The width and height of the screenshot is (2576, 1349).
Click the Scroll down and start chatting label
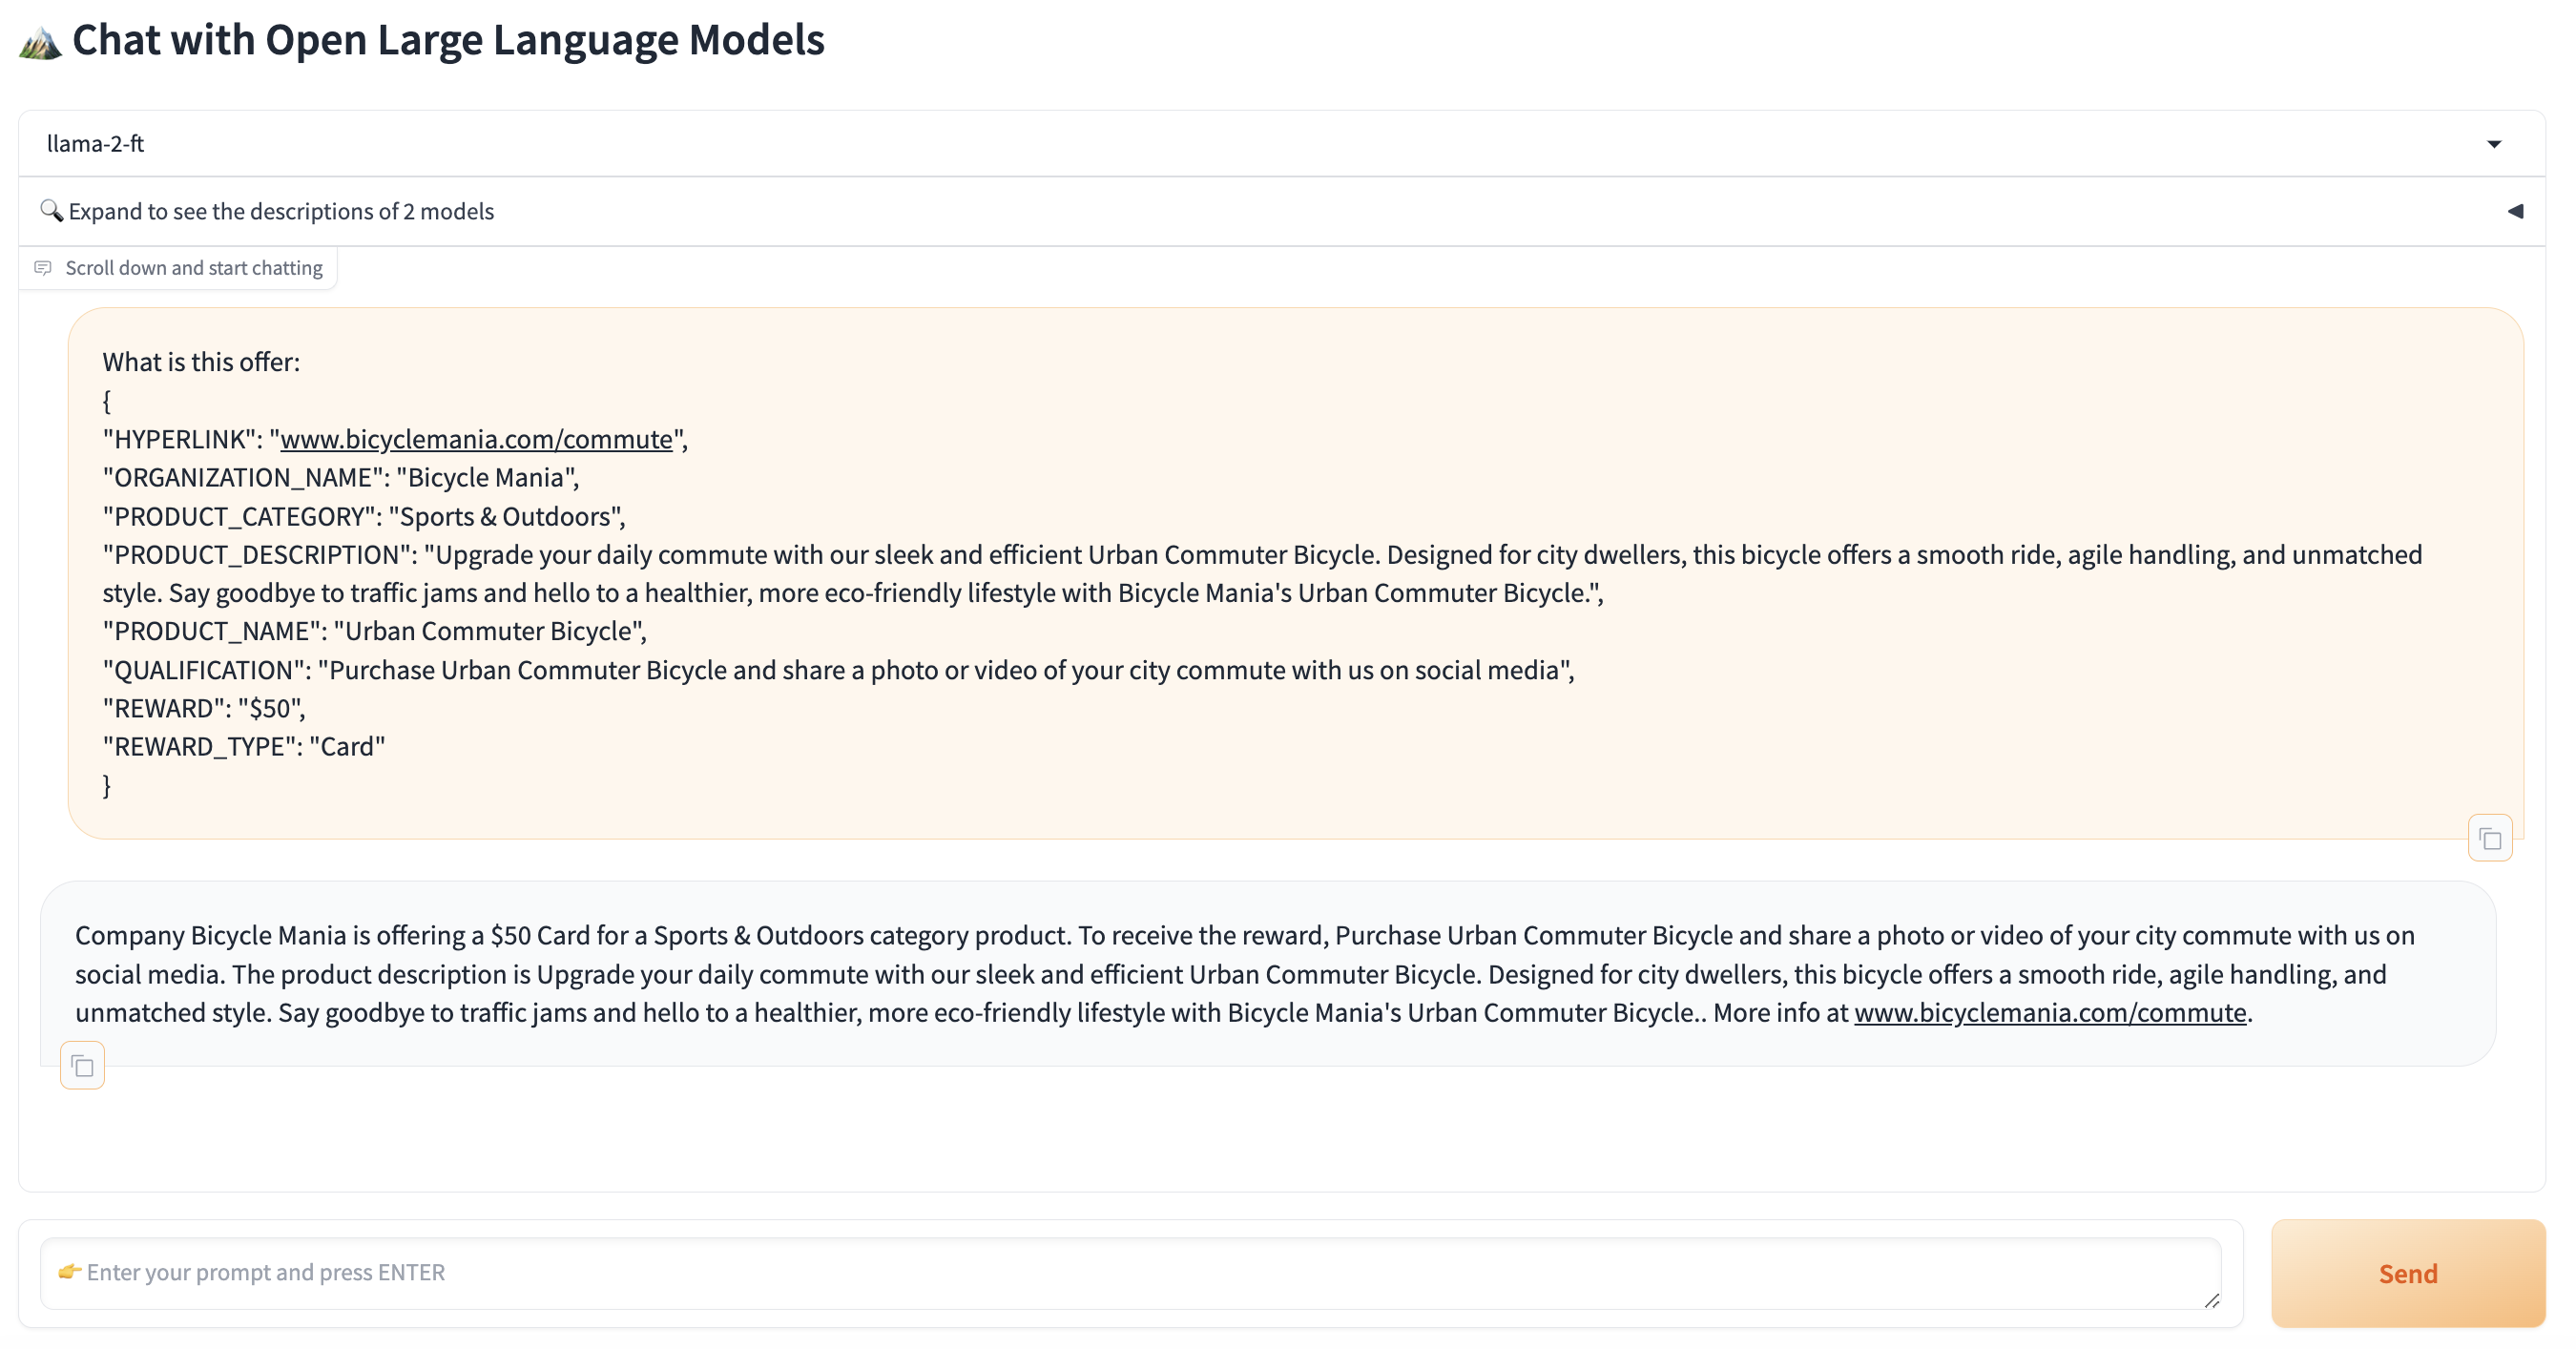tap(194, 267)
